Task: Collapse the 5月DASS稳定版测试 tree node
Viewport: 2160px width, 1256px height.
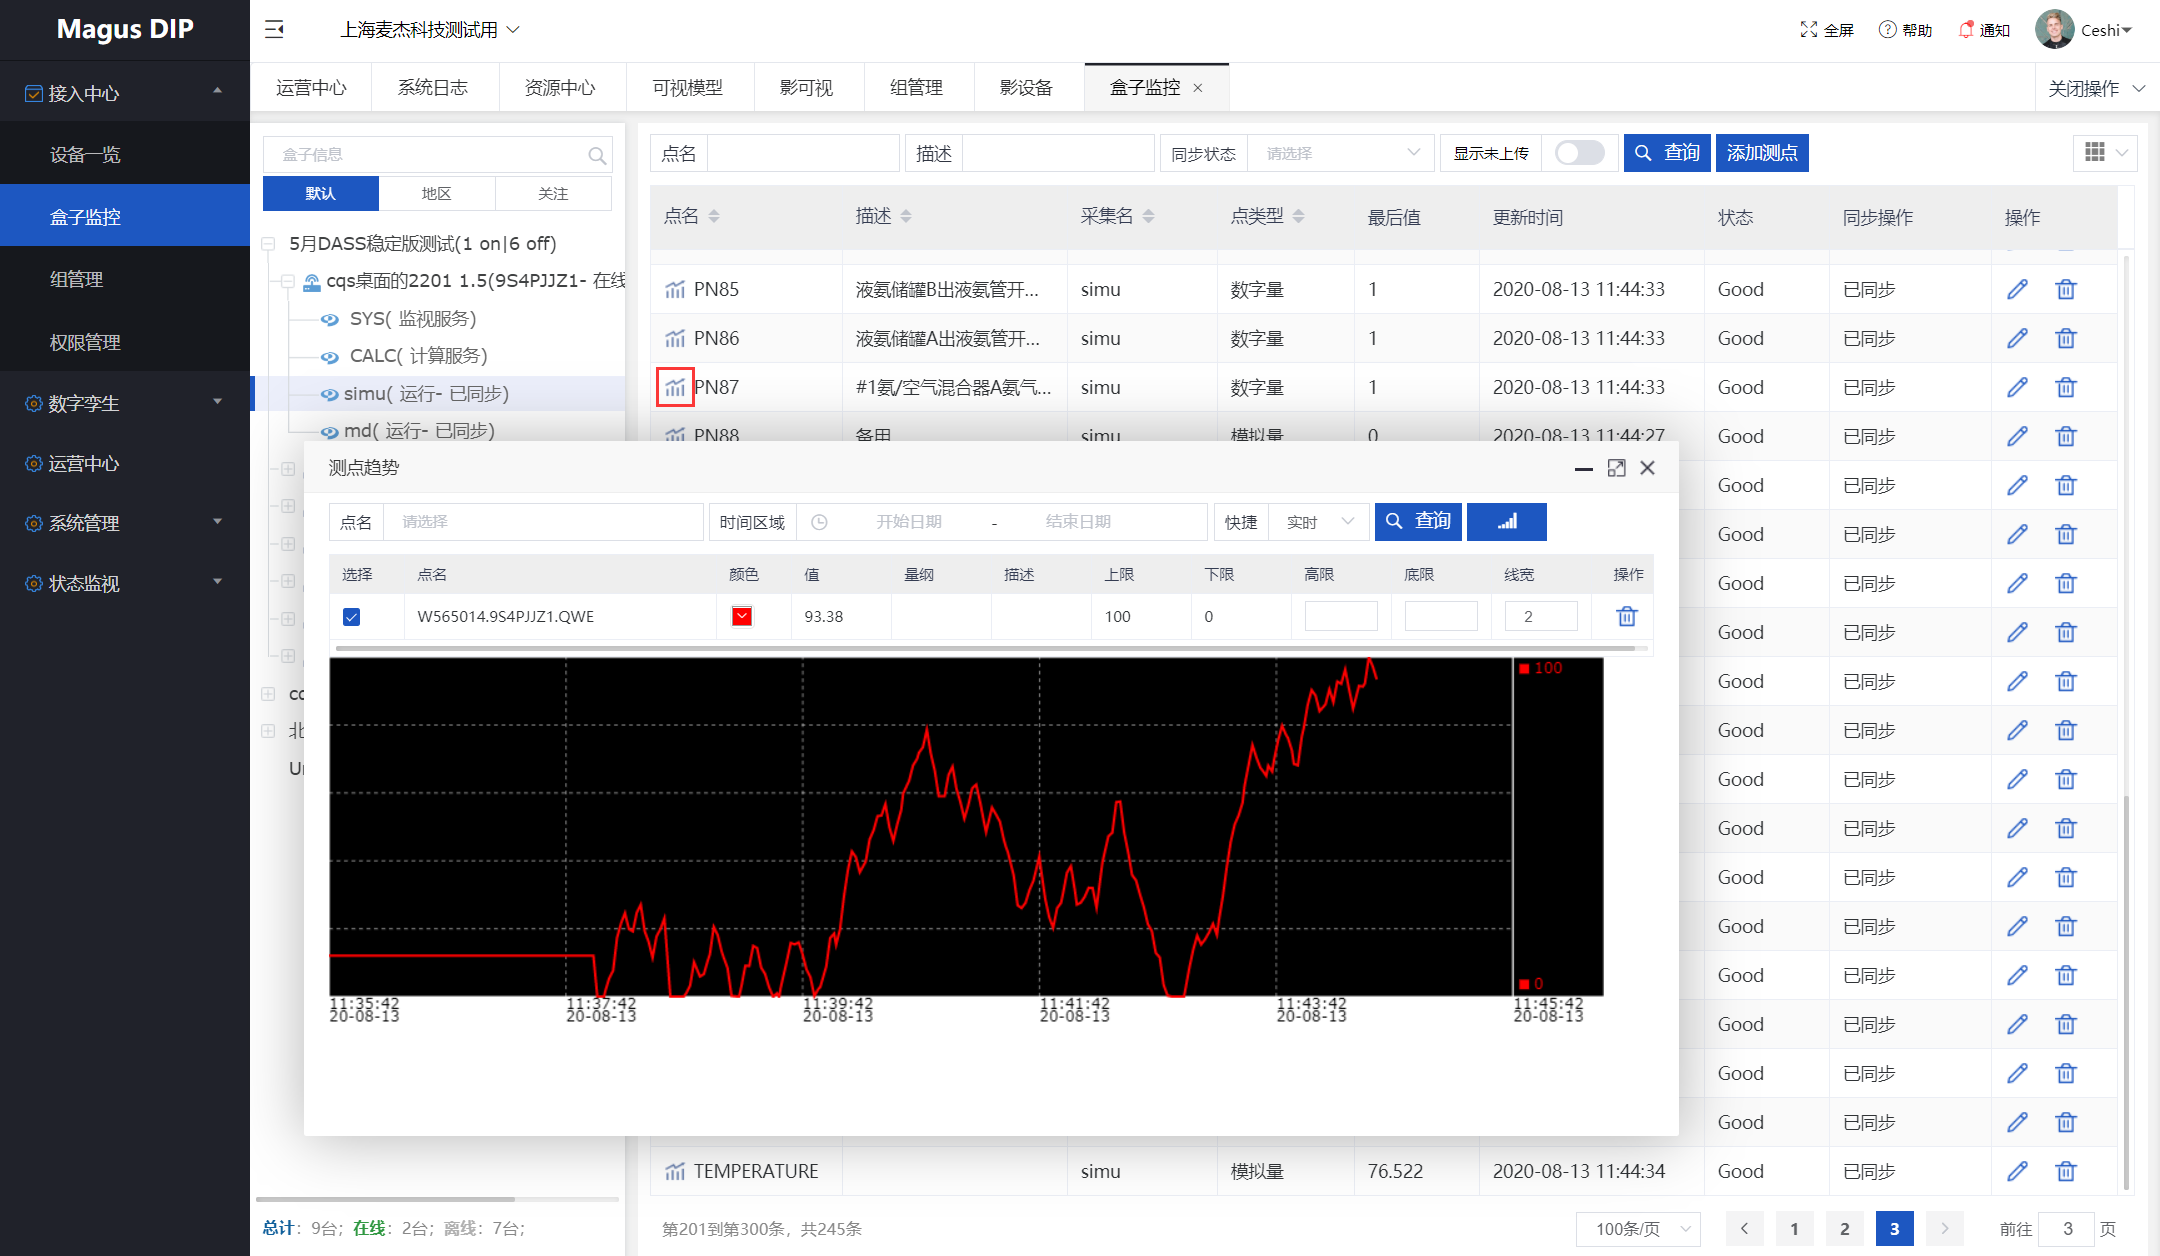Action: [268, 244]
